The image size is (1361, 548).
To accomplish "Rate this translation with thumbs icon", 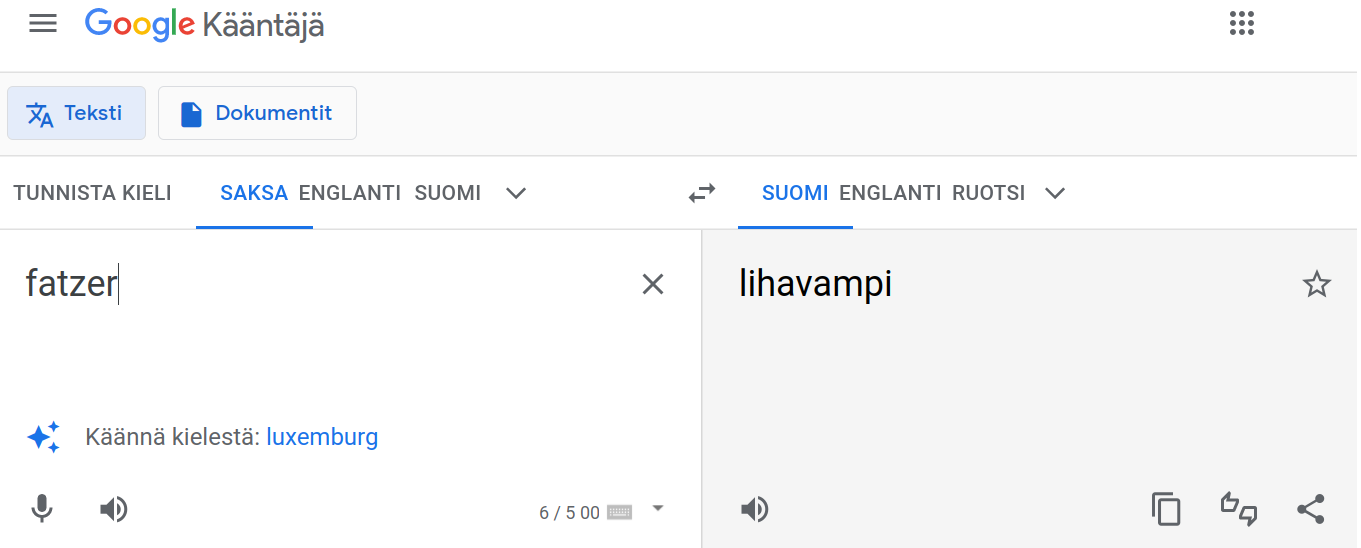I will [1239, 510].
